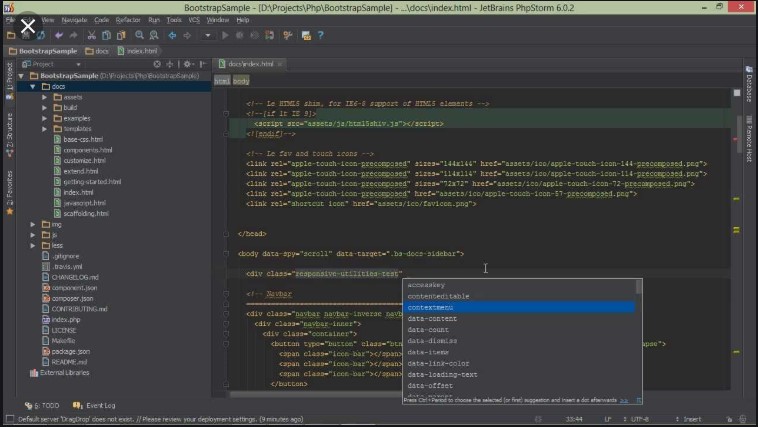Click the blue Help question mark

click(x=321, y=35)
